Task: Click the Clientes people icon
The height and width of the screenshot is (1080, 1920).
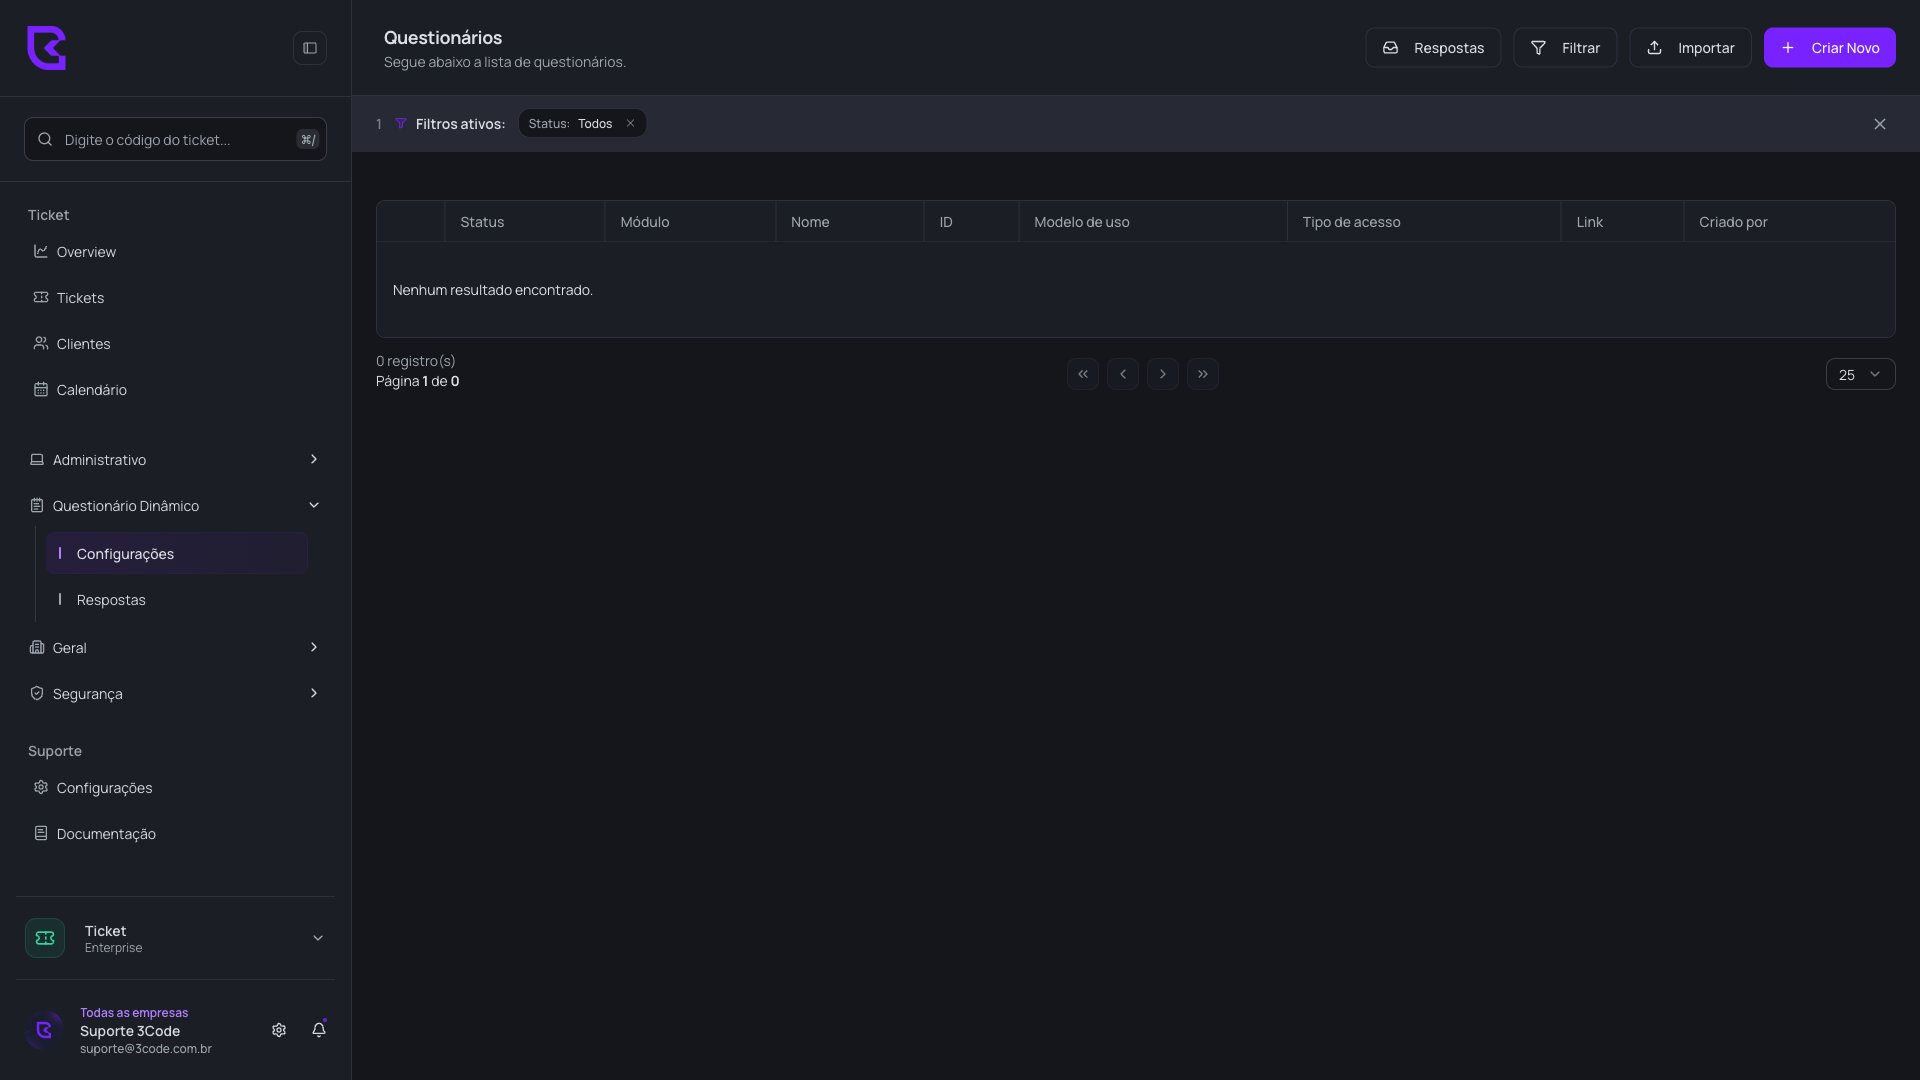Action: pyautogui.click(x=41, y=343)
